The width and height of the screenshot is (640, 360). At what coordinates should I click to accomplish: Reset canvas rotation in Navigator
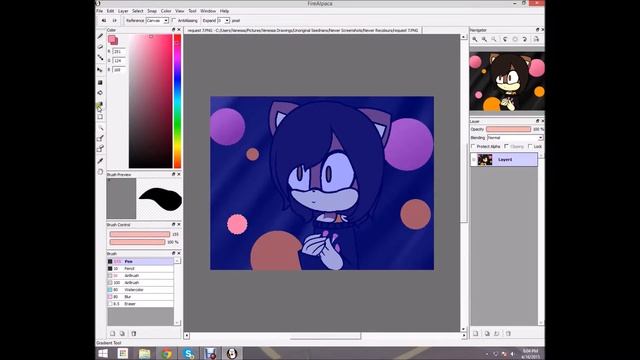[515, 39]
